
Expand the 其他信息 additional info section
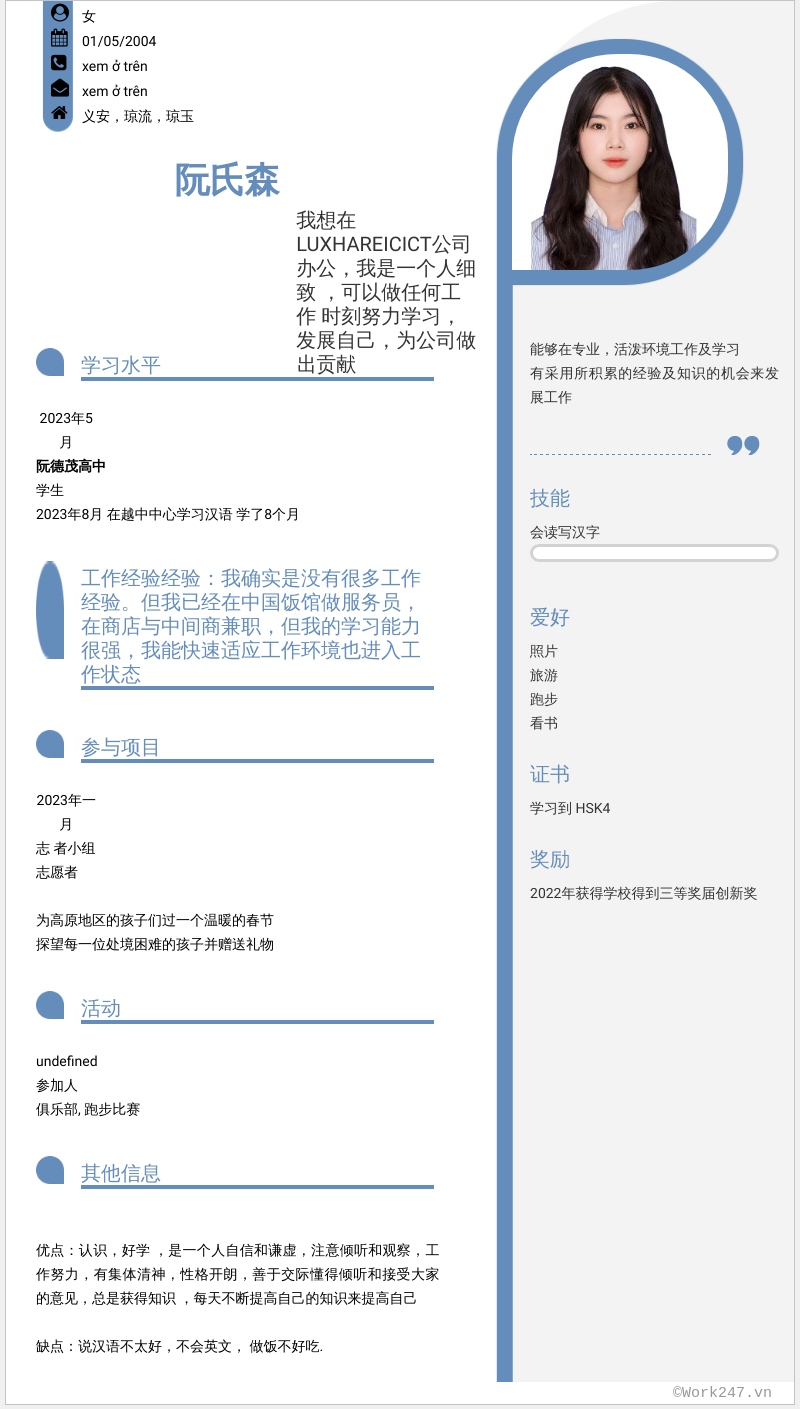click(x=120, y=1173)
